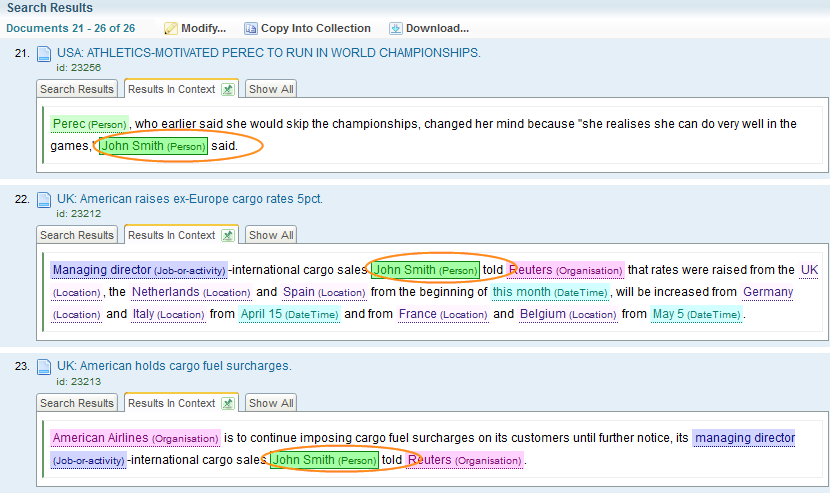Image resolution: width=830 pixels, height=495 pixels.
Task: Open Results In Context tab in result 23
Action: (x=171, y=404)
